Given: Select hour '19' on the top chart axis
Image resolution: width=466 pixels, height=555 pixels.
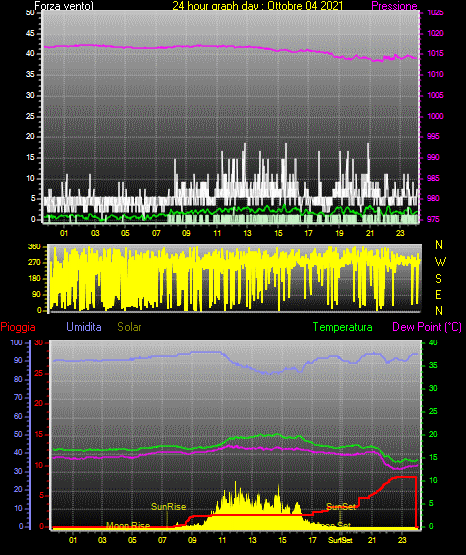Looking at the screenshot, I should tap(339, 233).
